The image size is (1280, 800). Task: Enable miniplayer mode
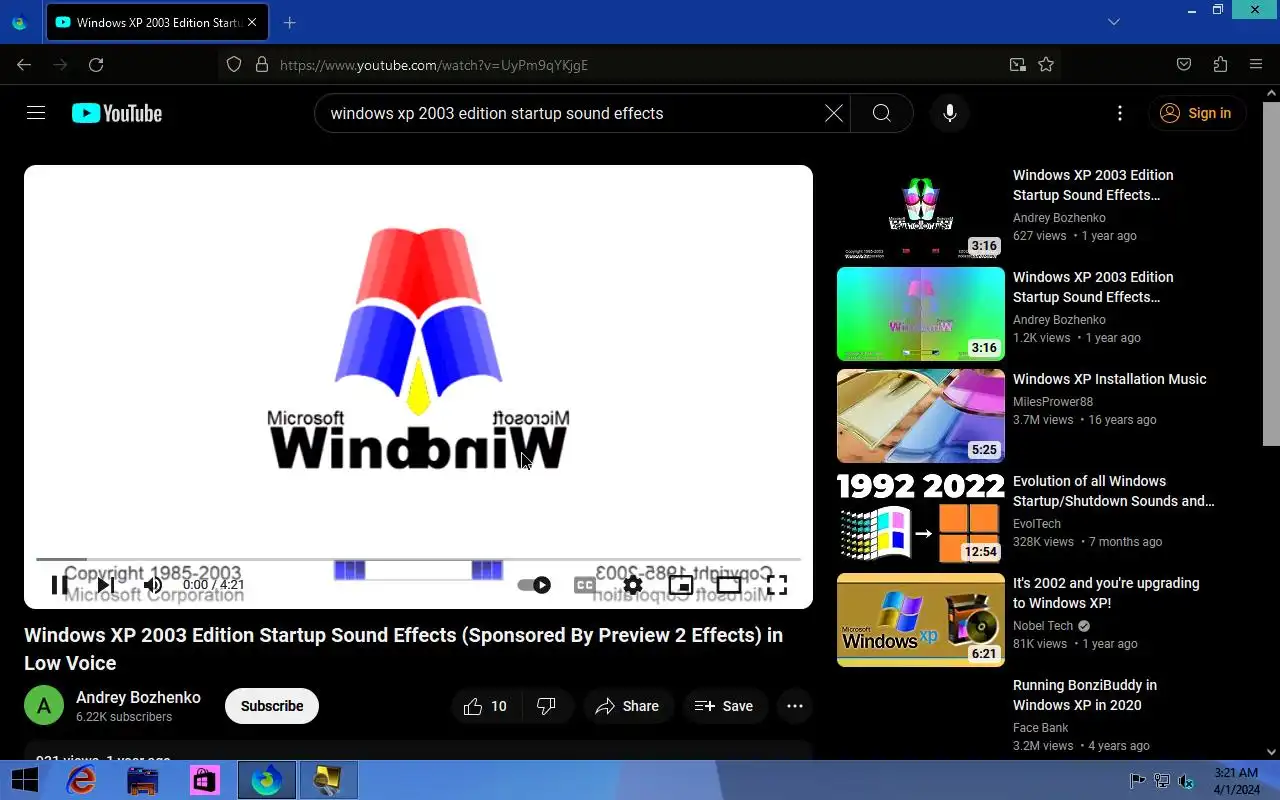click(x=681, y=585)
